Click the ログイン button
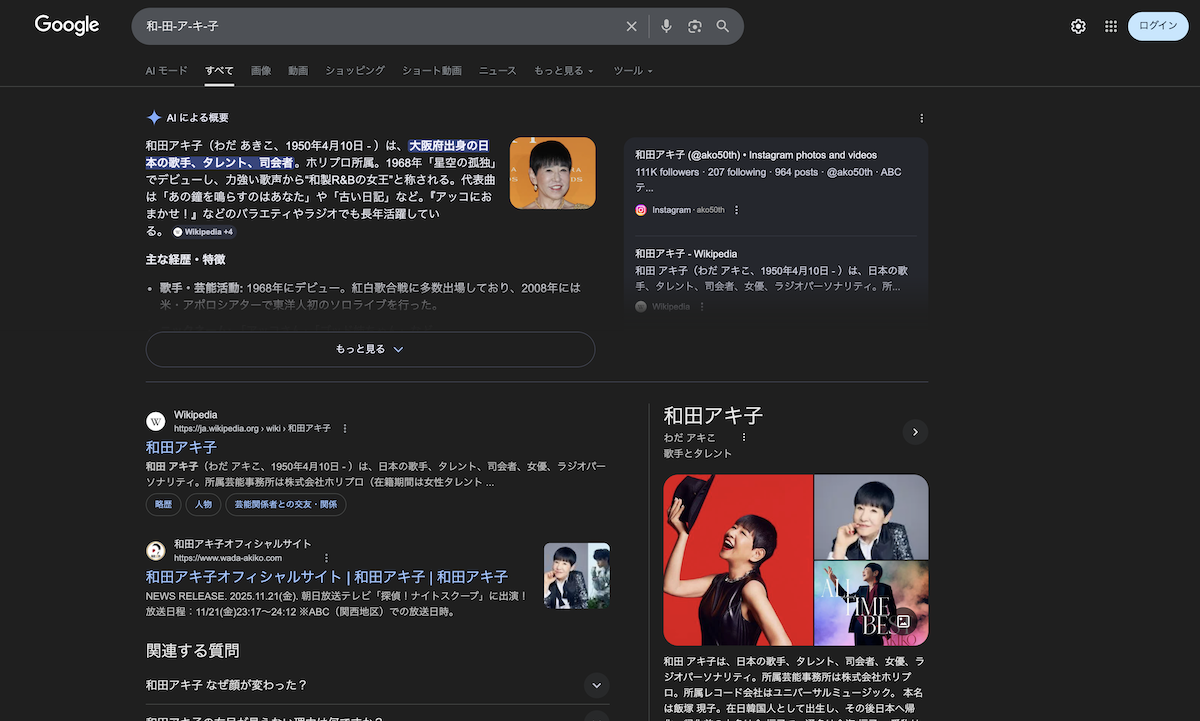Image resolution: width=1200 pixels, height=721 pixels. (x=1157, y=26)
